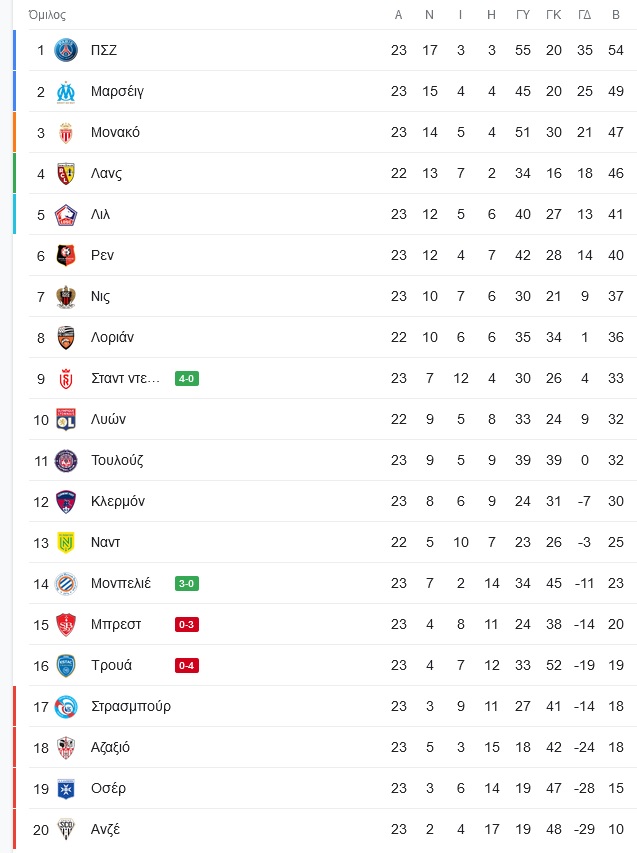Open the Μαρσέιγ team logo

pyautogui.click(x=66, y=91)
